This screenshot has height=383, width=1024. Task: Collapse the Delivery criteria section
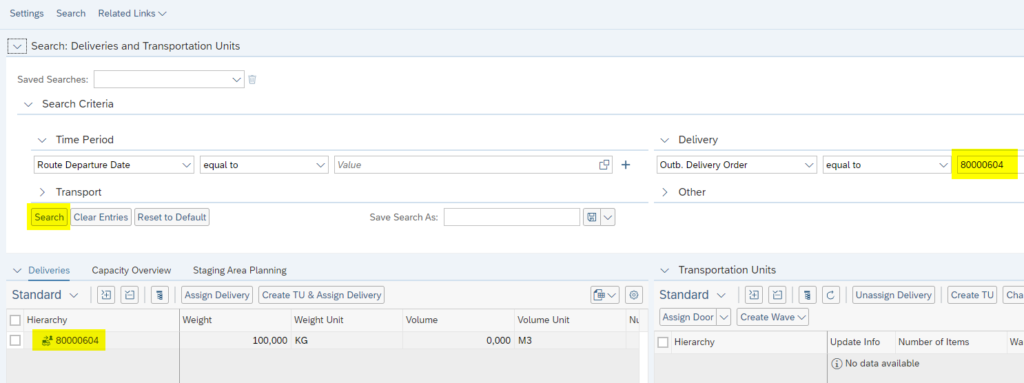coord(665,140)
